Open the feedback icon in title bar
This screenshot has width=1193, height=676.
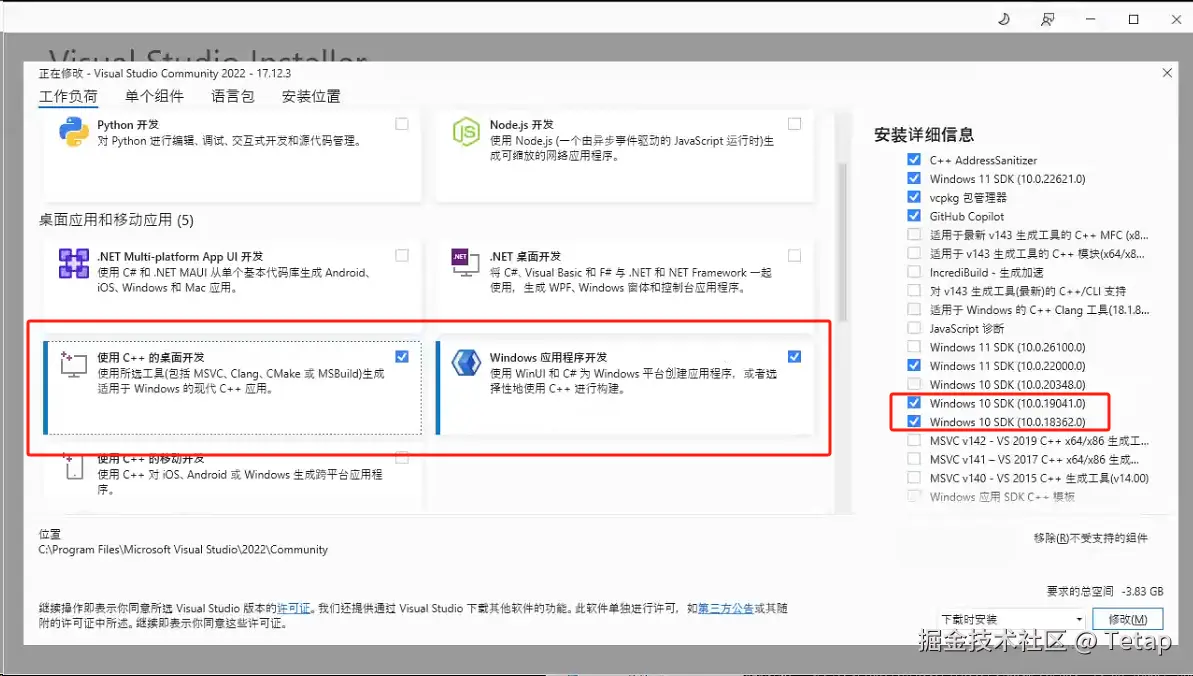click(1048, 19)
